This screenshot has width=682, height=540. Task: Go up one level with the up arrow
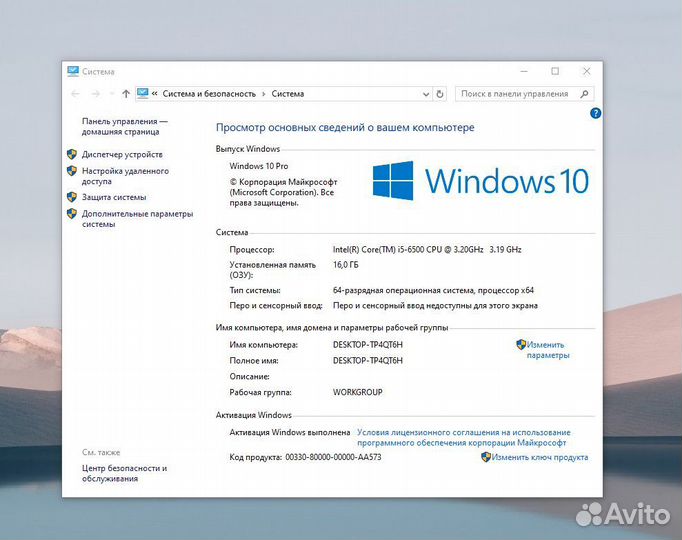(x=126, y=94)
